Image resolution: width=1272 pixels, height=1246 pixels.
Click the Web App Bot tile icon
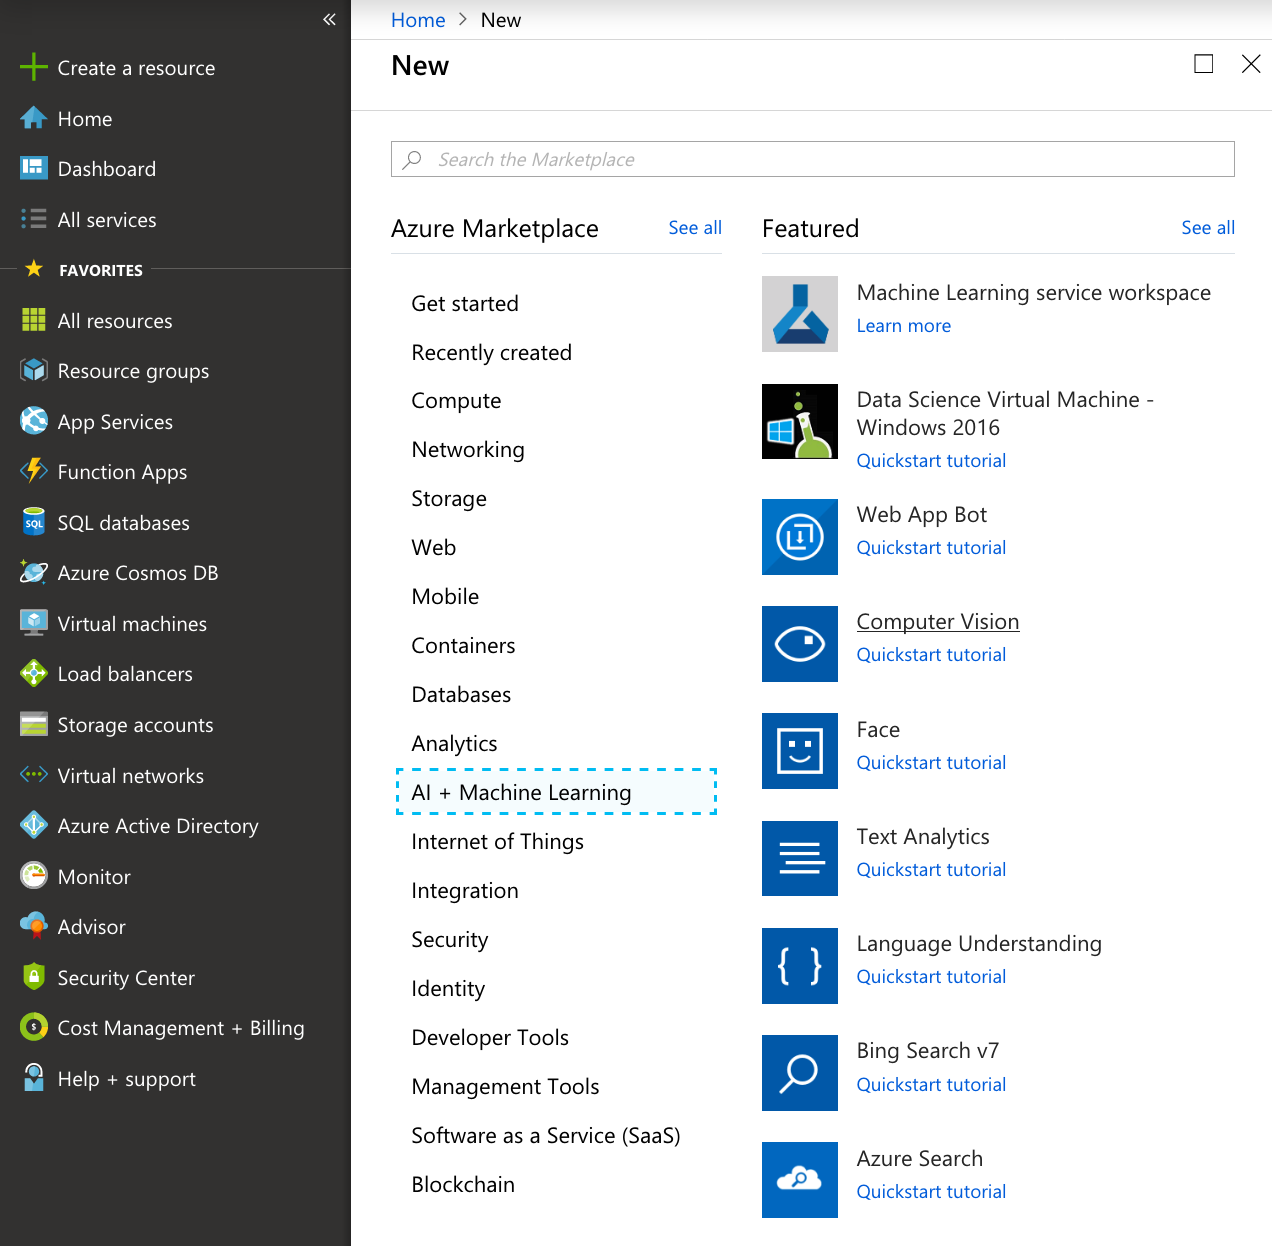tap(800, 537)
